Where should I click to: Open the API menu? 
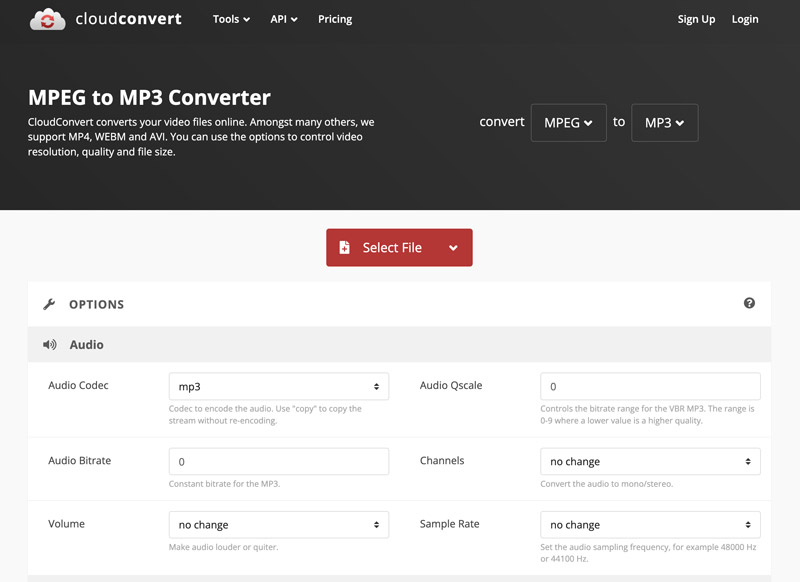(x=282, y=18)
